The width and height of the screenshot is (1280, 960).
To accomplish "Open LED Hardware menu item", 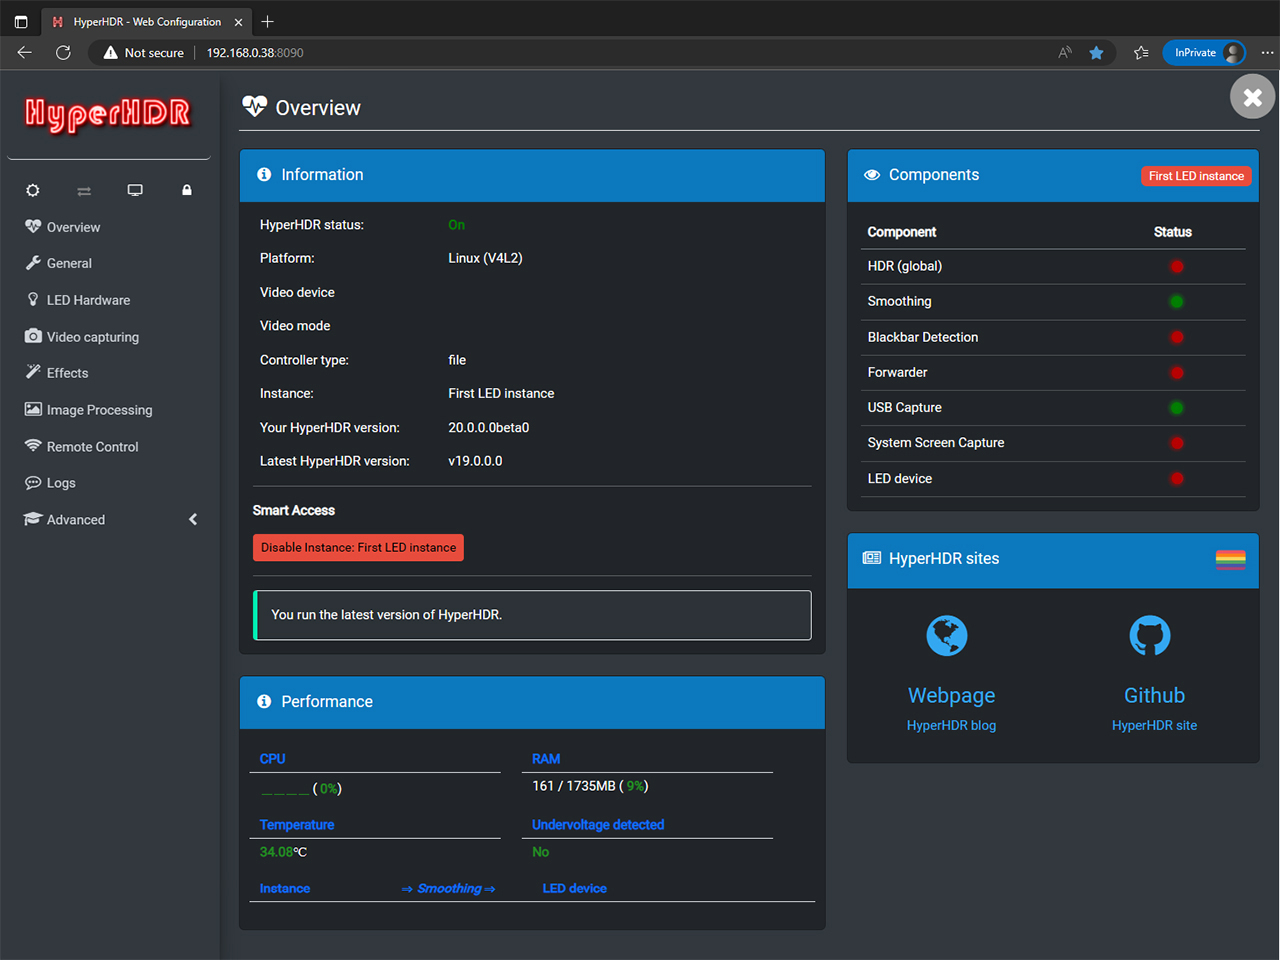I will point(88,300).
